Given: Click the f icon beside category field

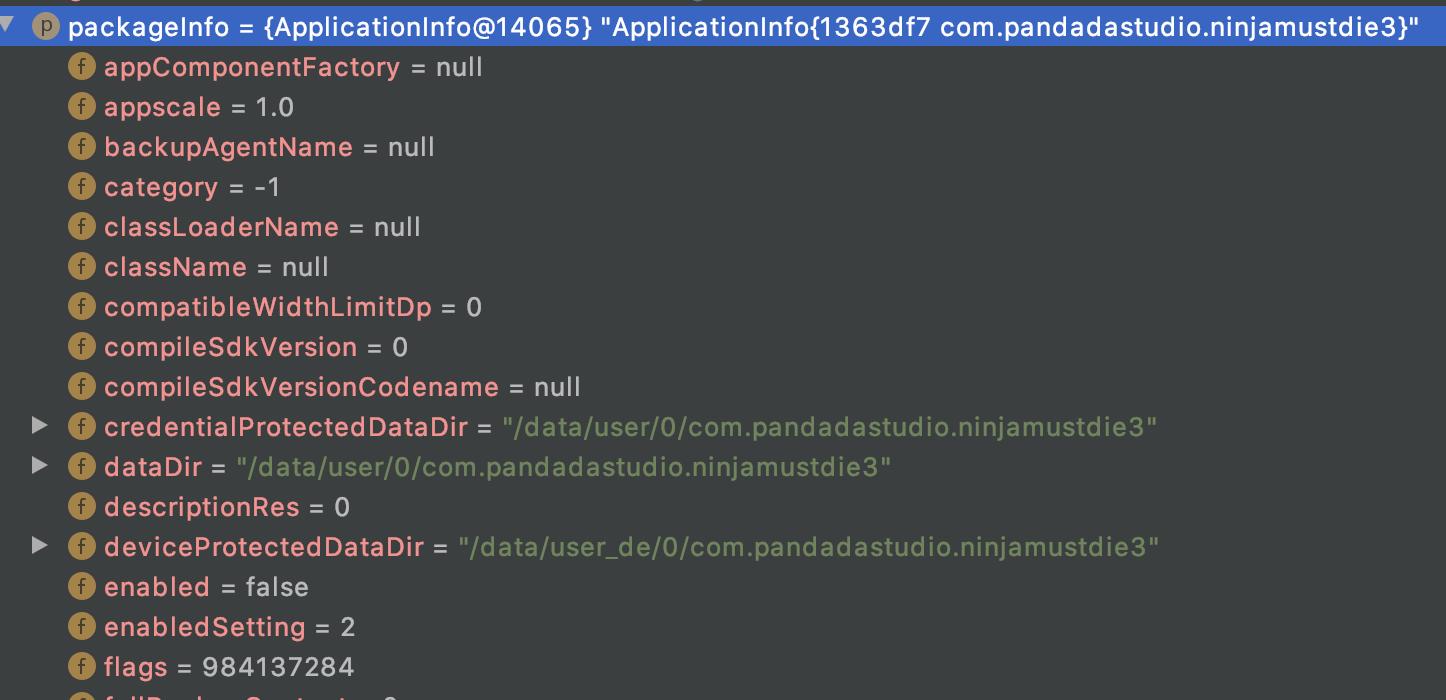Looking at the screenshot, I should [x=82, y=186].
